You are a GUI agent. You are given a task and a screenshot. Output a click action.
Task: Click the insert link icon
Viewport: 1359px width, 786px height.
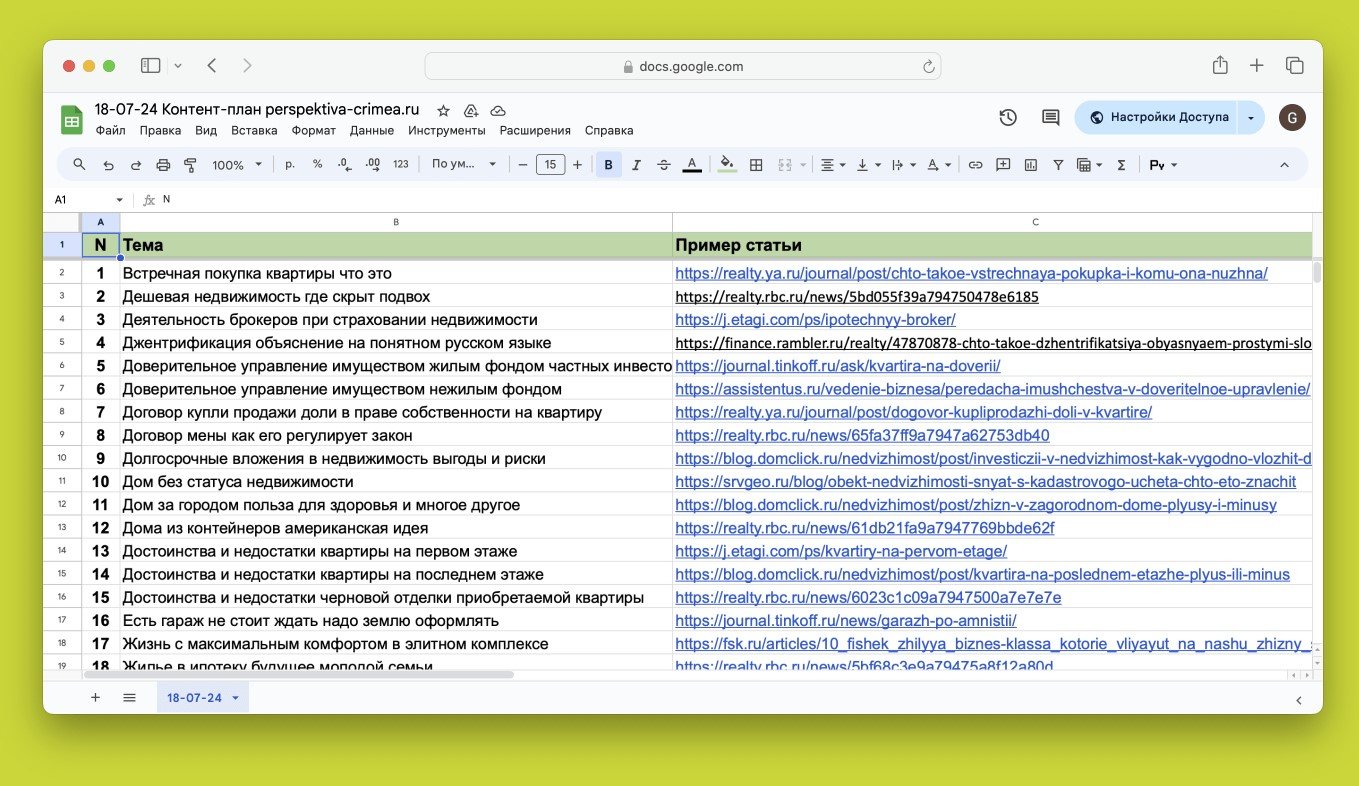coord(975,165)
